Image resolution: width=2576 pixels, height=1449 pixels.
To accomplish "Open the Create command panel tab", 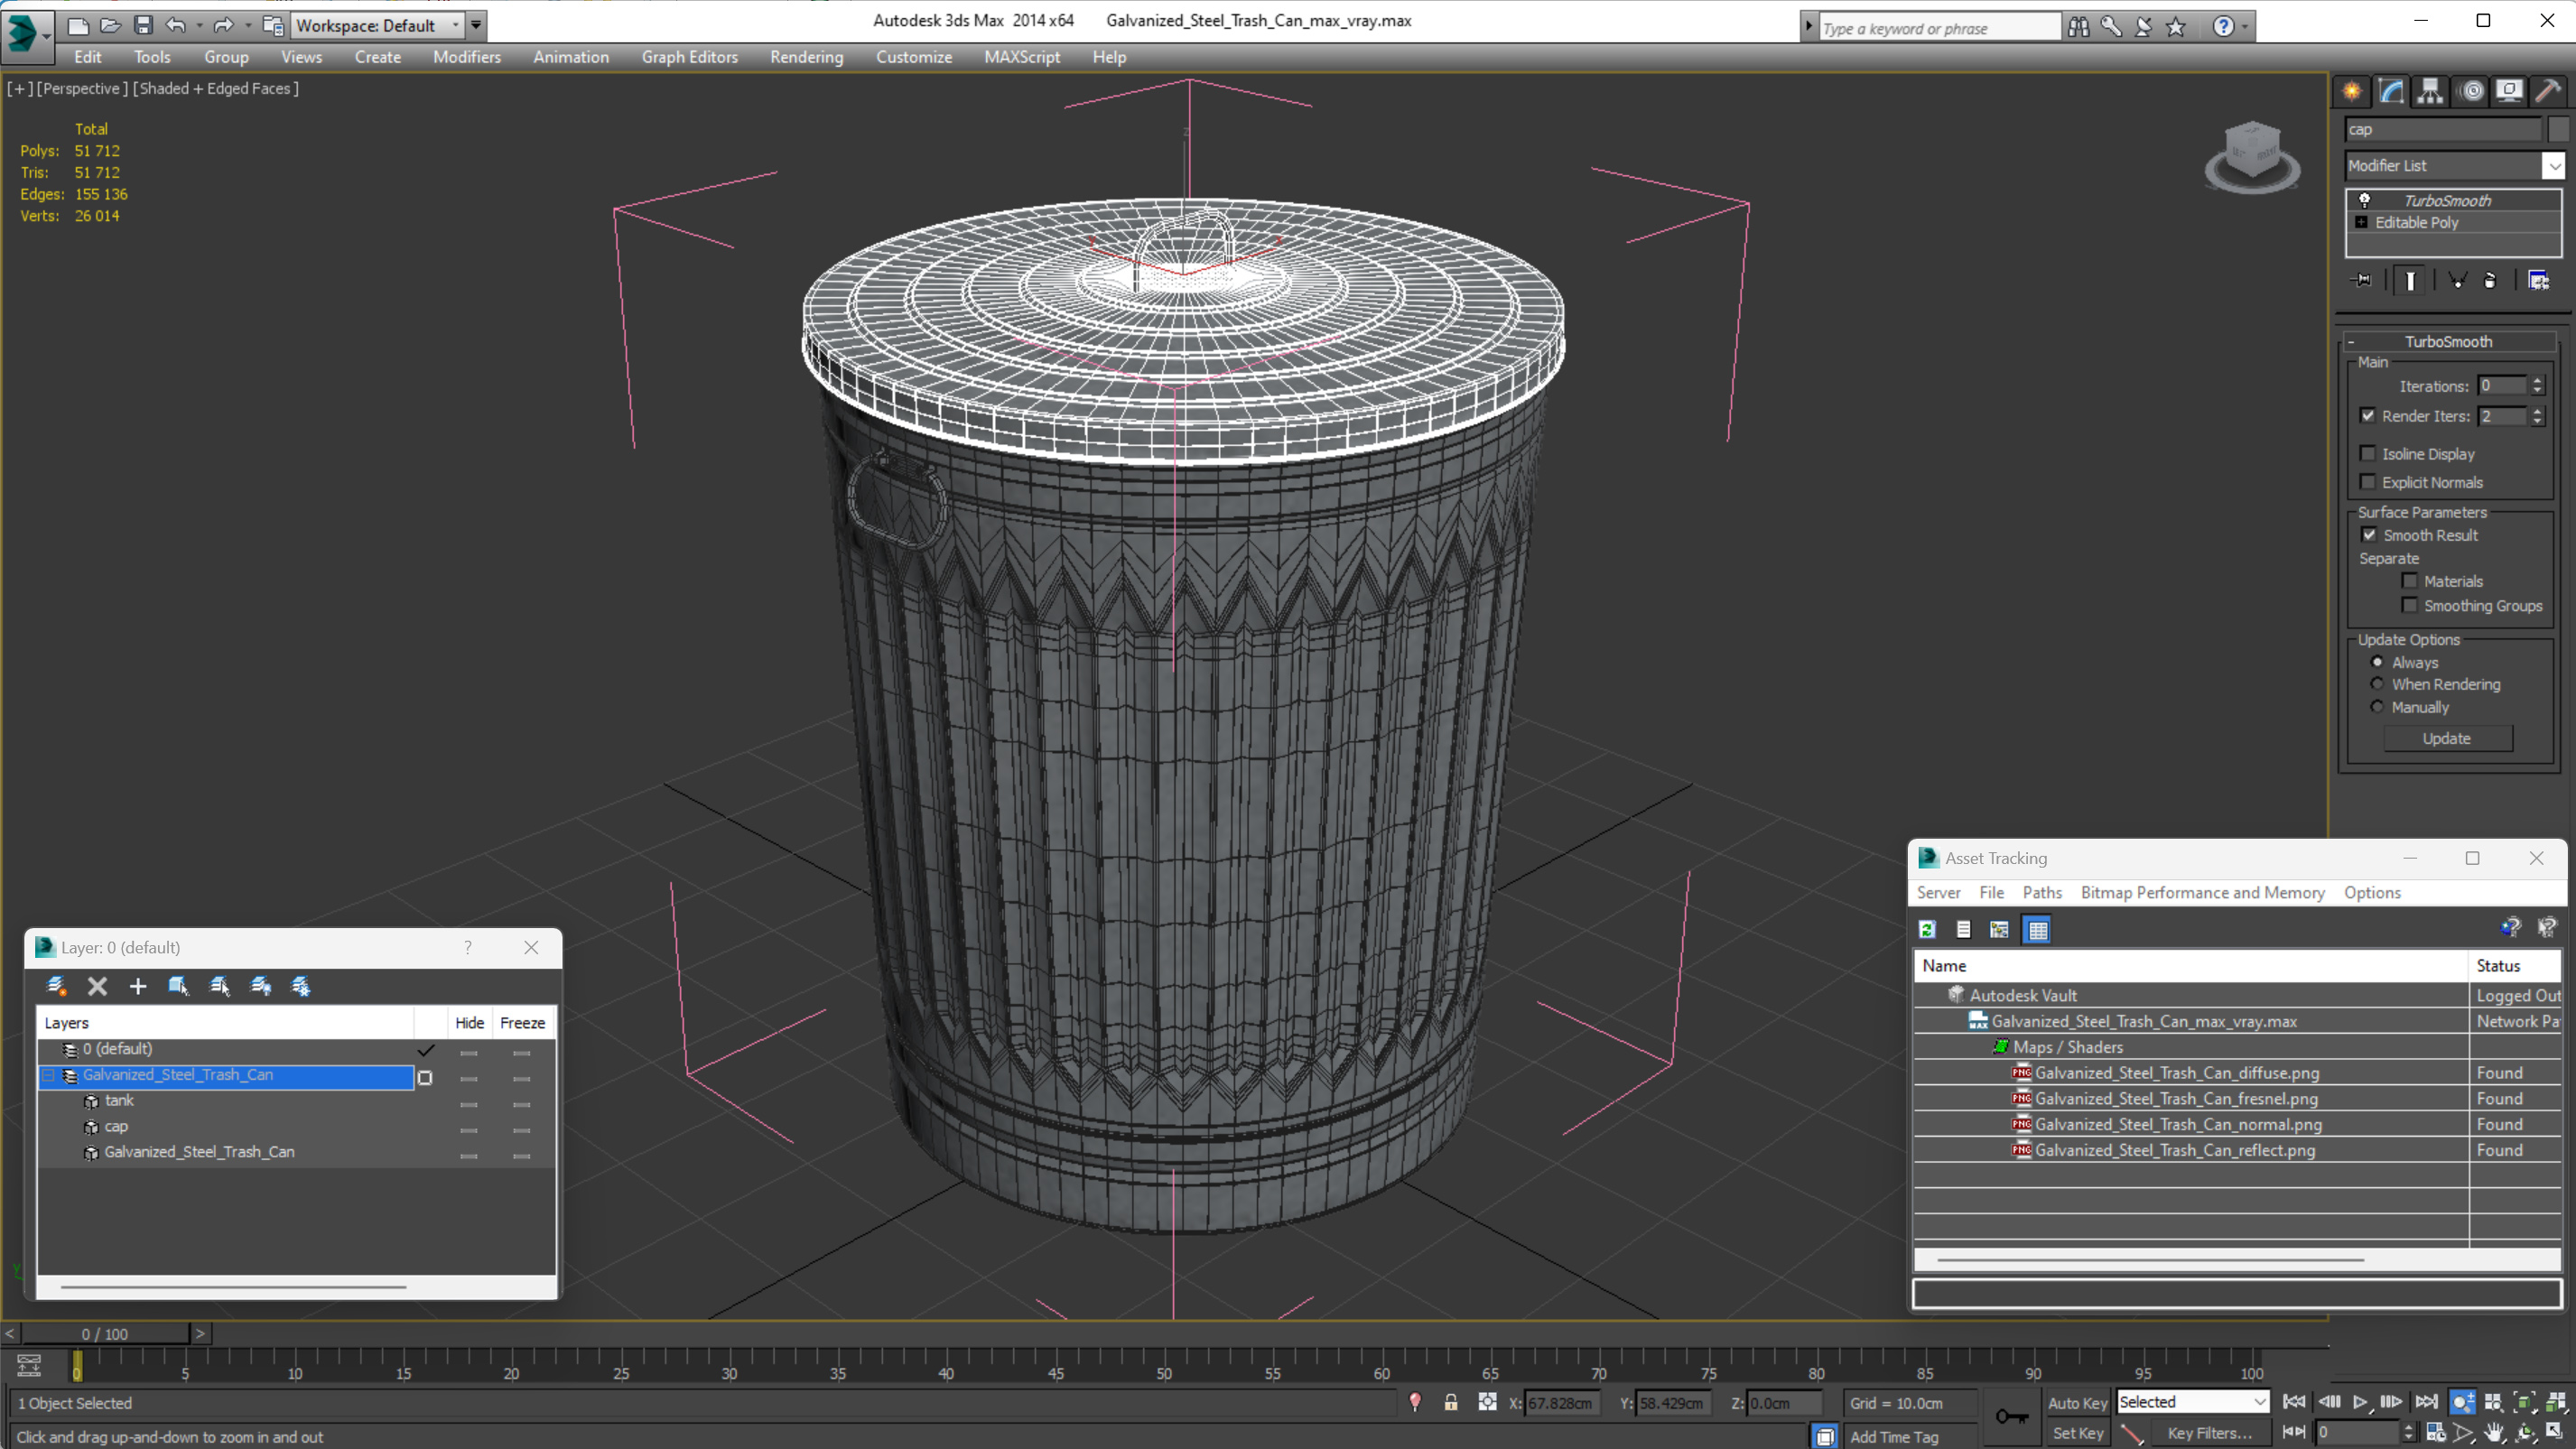I will pos(2352,91).
